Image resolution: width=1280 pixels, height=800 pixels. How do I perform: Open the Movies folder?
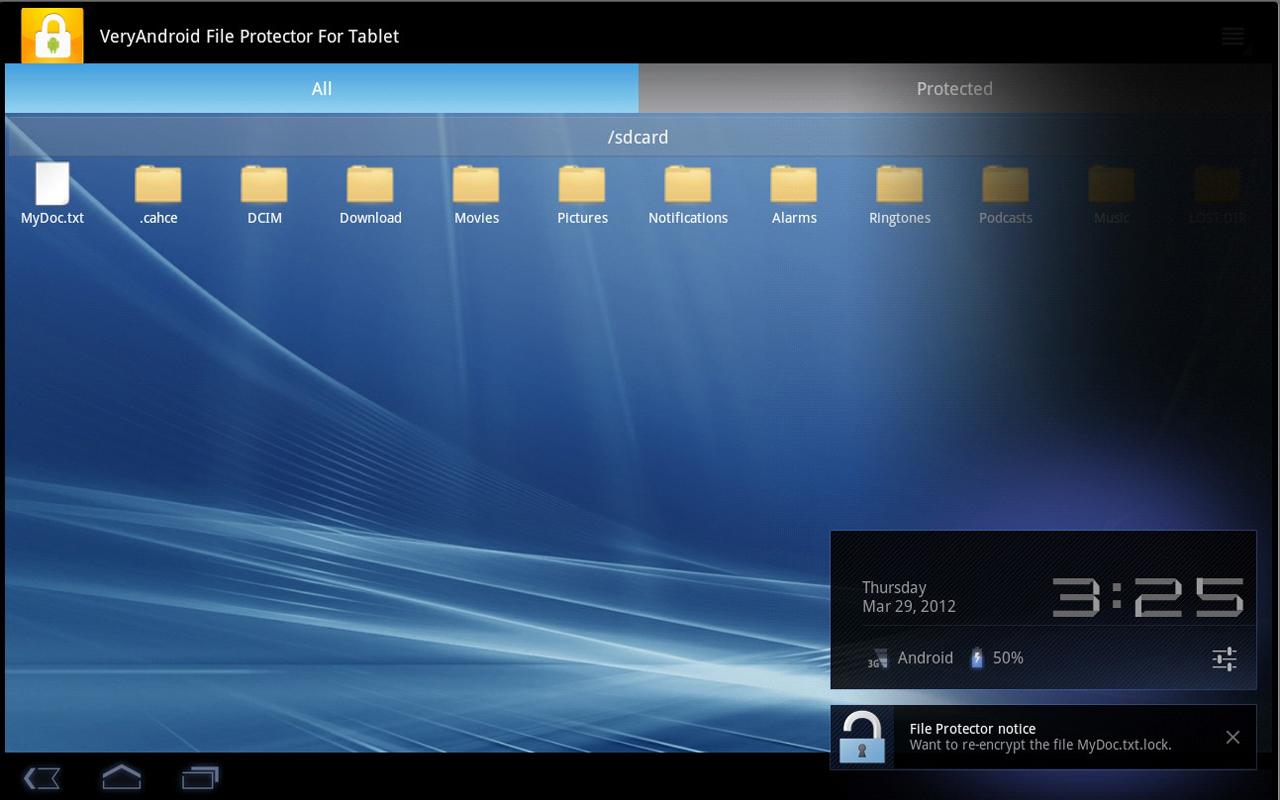476,186
